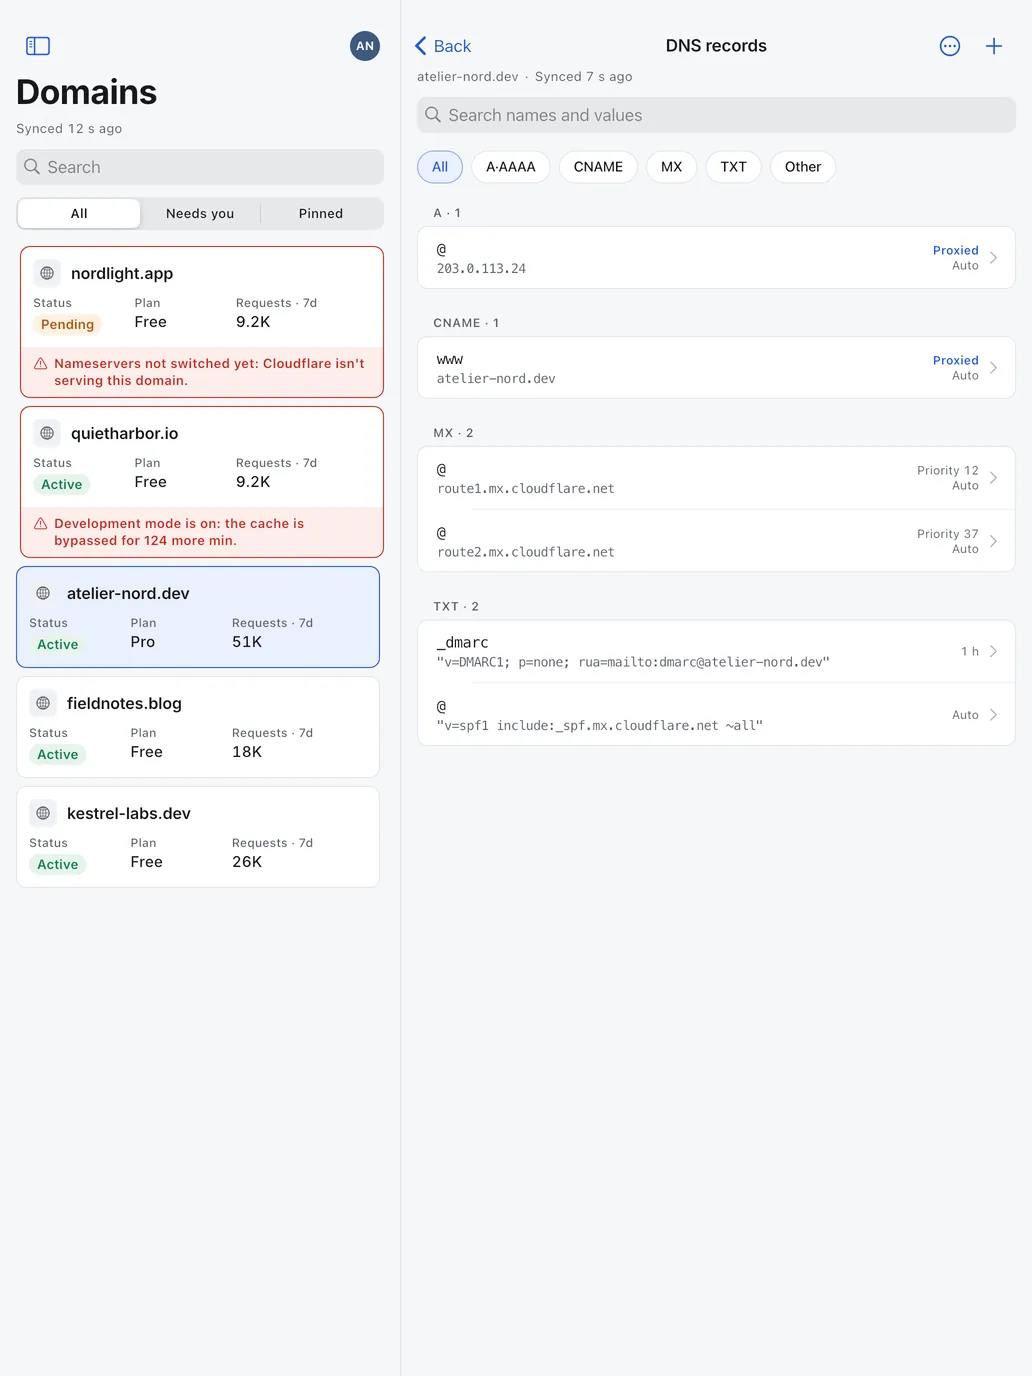
Task: Select the All record filter chip
Action: pos(440,167)
